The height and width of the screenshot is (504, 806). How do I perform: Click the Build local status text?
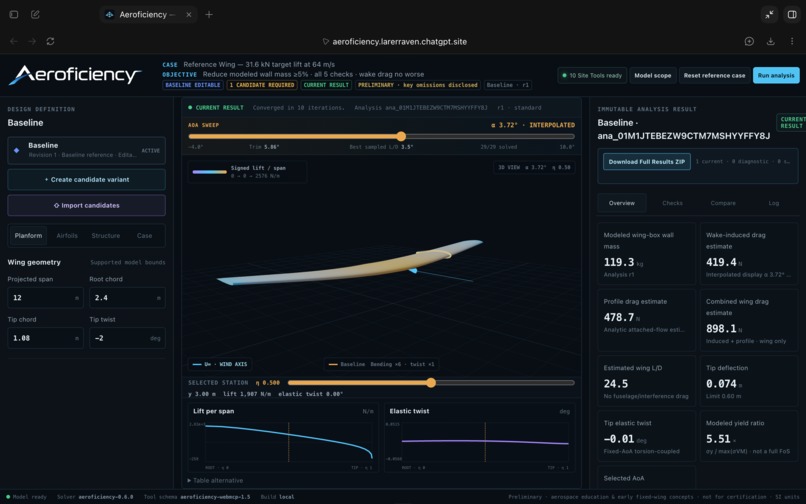[278, 497]
